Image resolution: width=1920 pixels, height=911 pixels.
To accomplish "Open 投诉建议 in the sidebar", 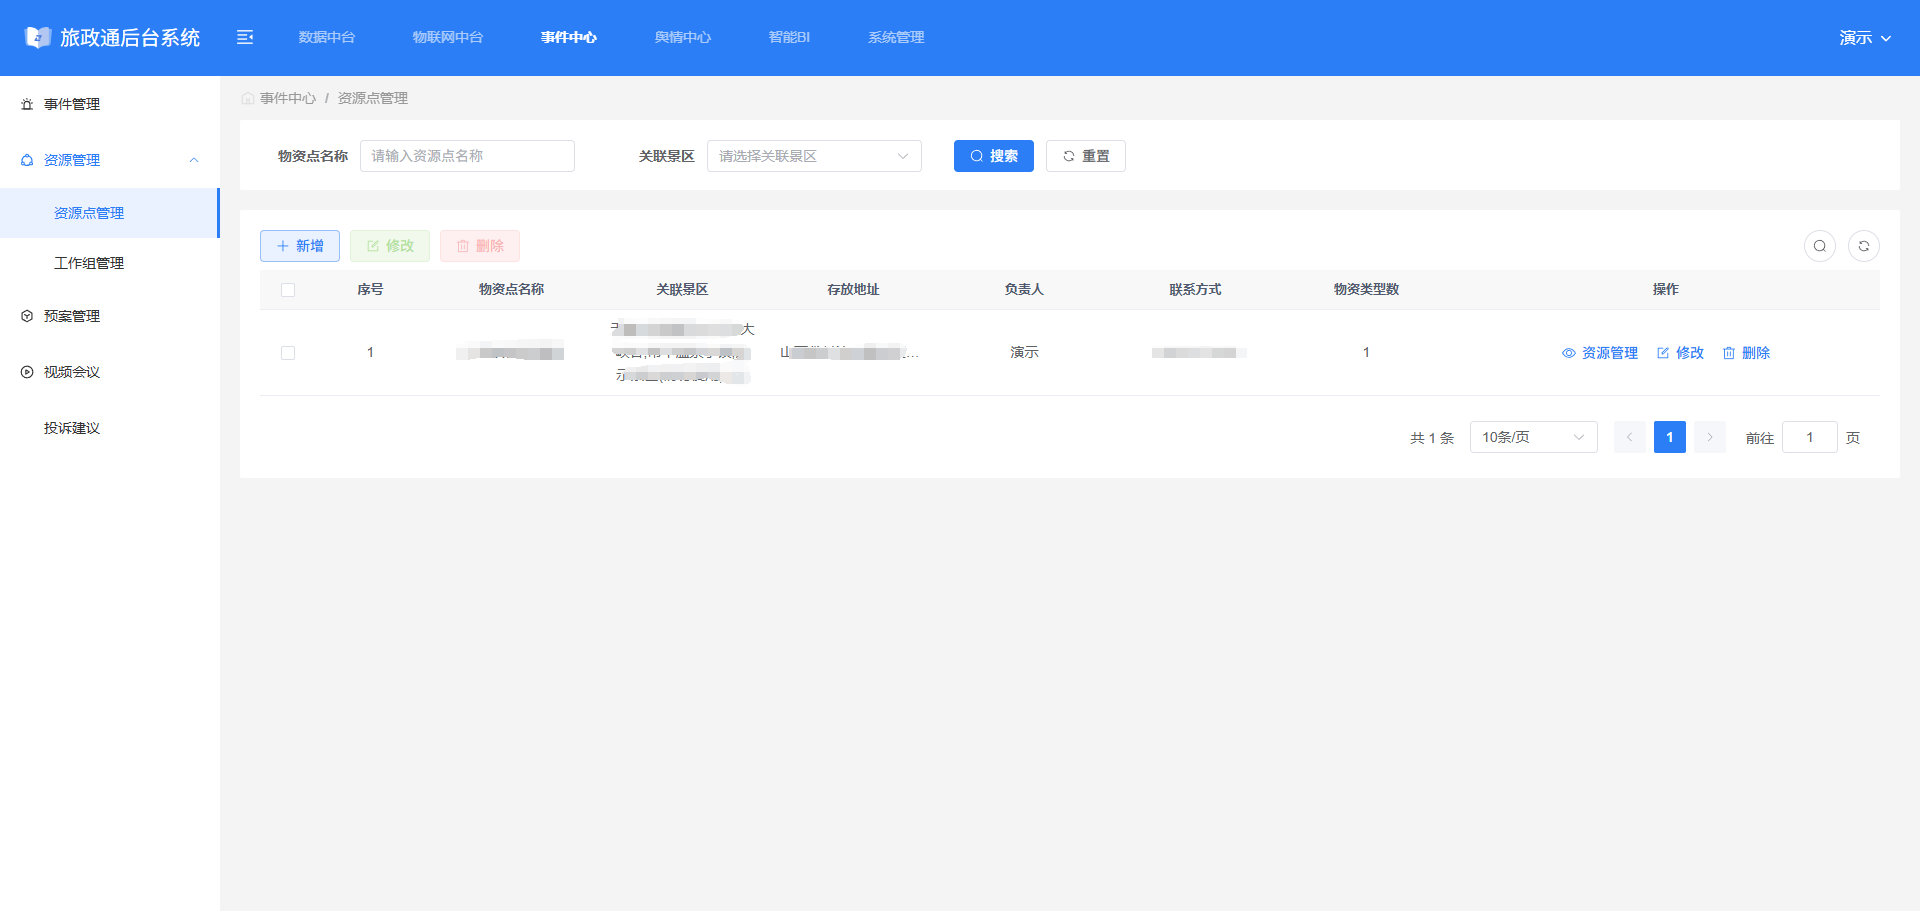I will click(x=109, y=428).
